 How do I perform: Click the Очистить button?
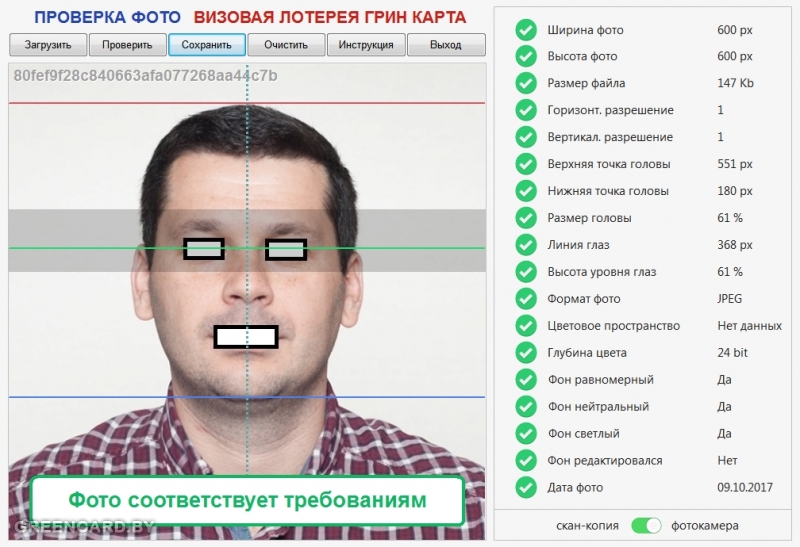pyautogui.click(x=287, y=45)
